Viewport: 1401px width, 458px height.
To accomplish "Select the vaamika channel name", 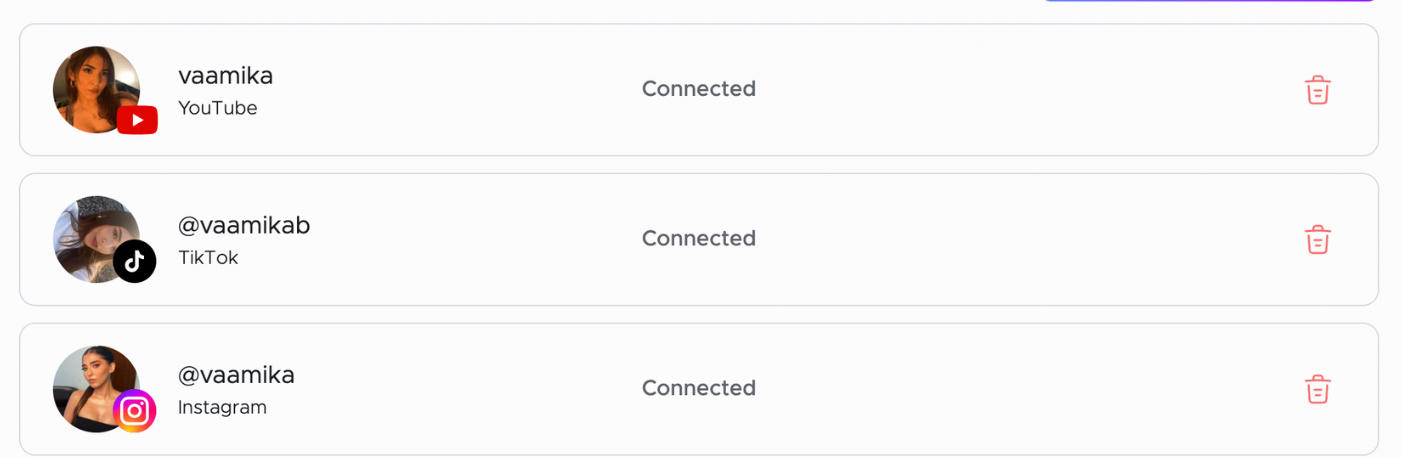I will tap(225, 76).
